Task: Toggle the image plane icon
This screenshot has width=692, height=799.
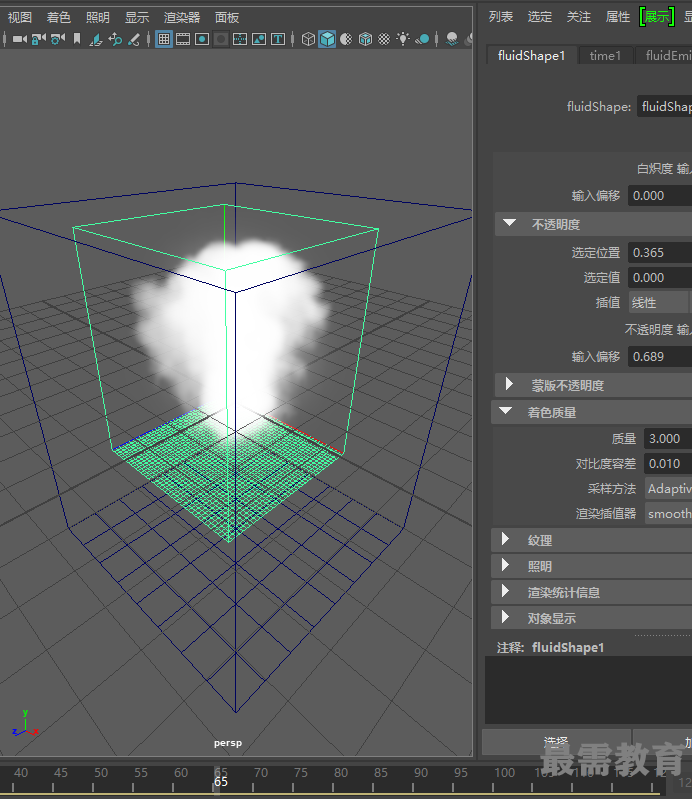Action: (x=96, y=39)
